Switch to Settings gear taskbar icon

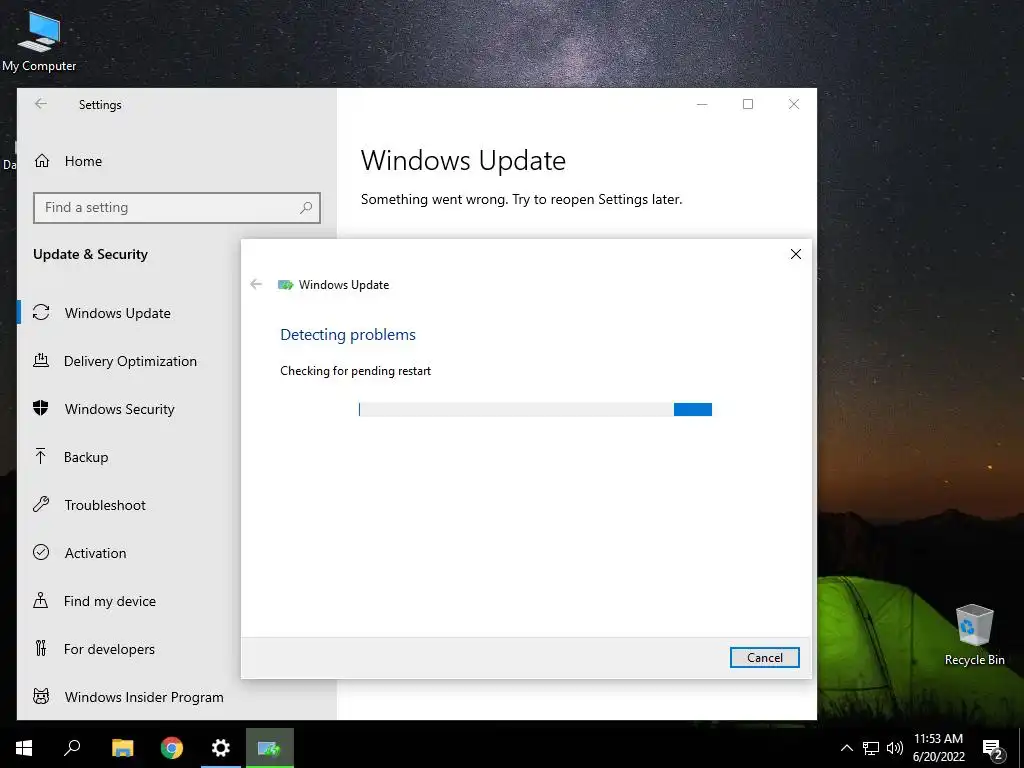[x=221, y=748]
